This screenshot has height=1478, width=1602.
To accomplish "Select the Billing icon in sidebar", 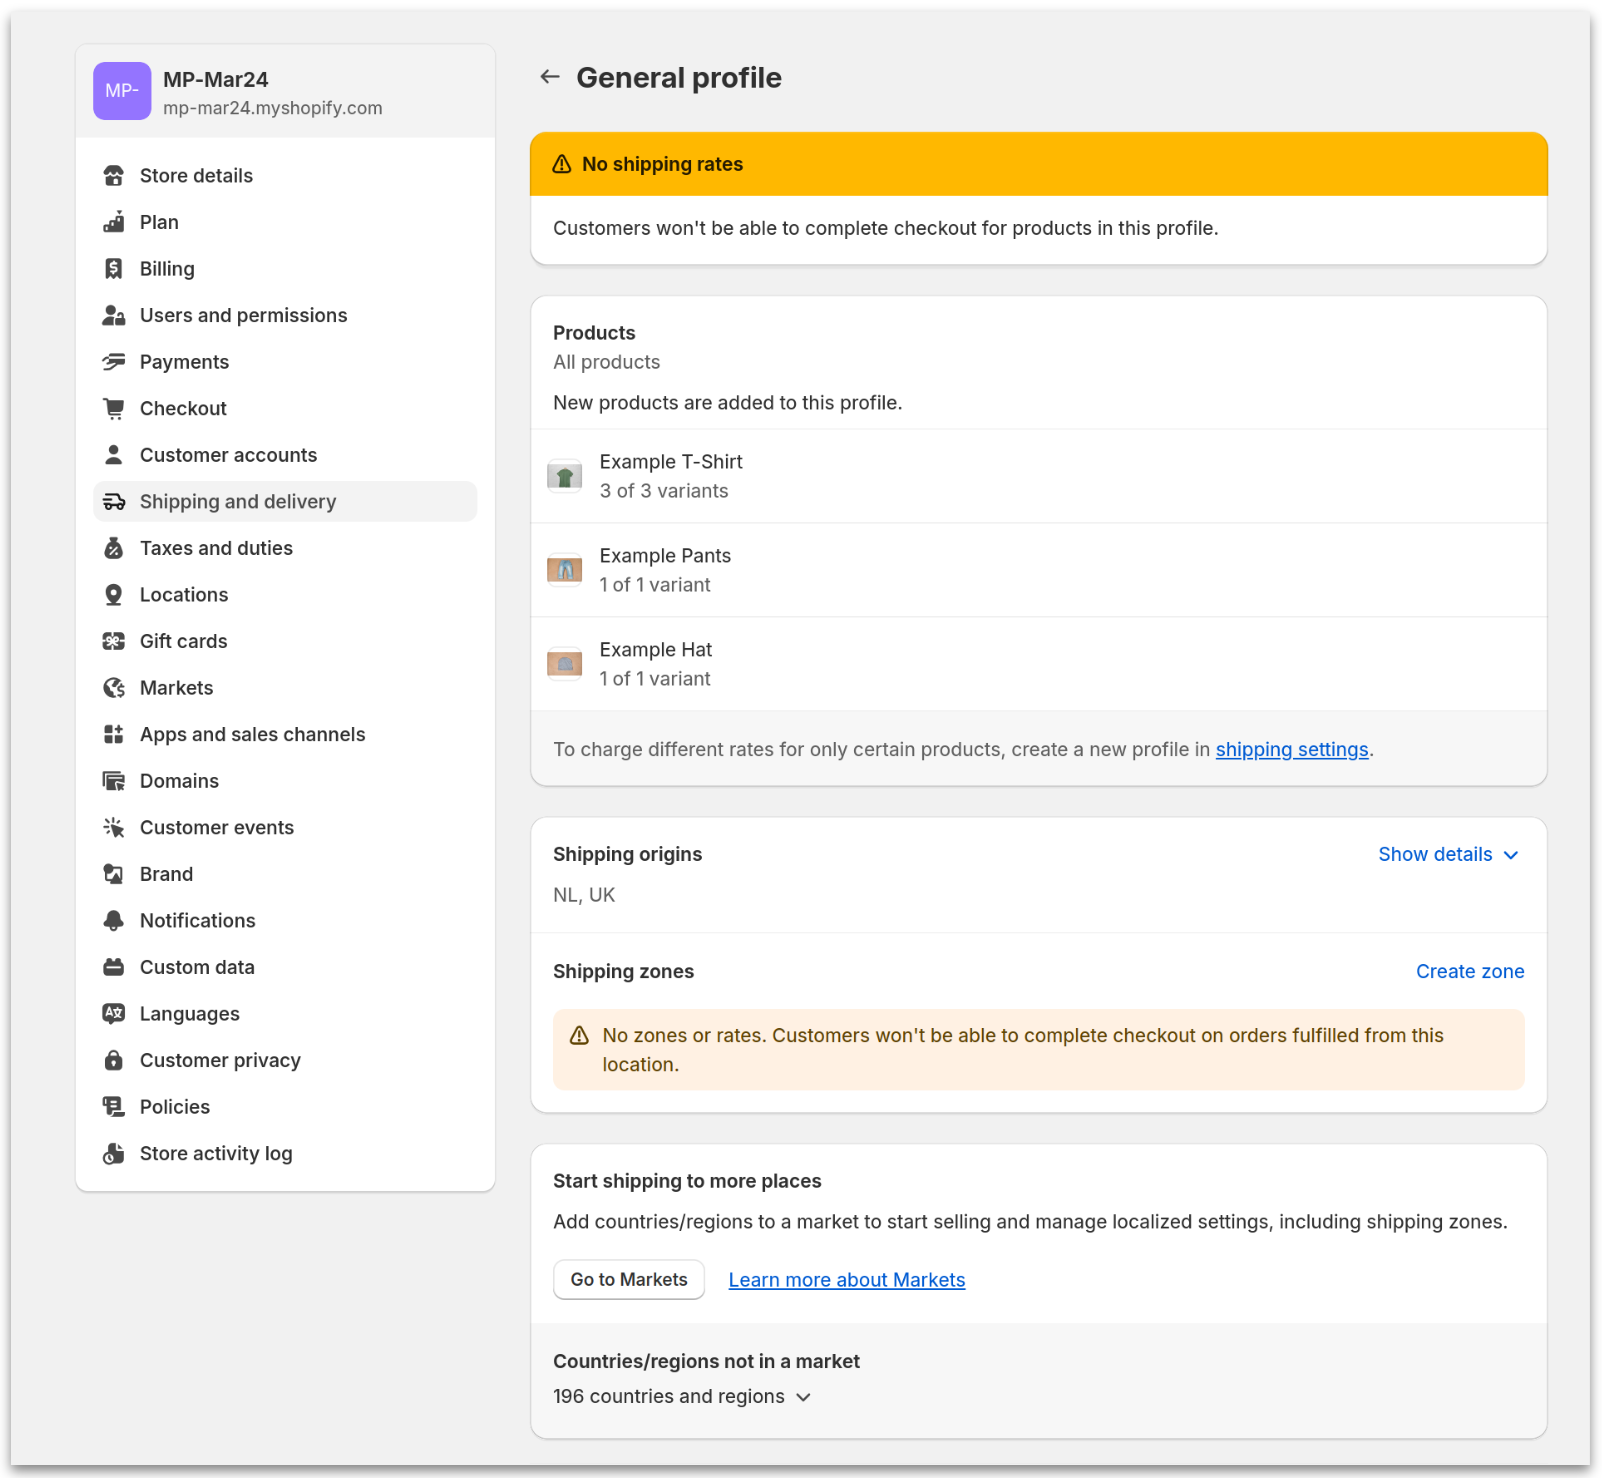I will [x=113, y=268].
